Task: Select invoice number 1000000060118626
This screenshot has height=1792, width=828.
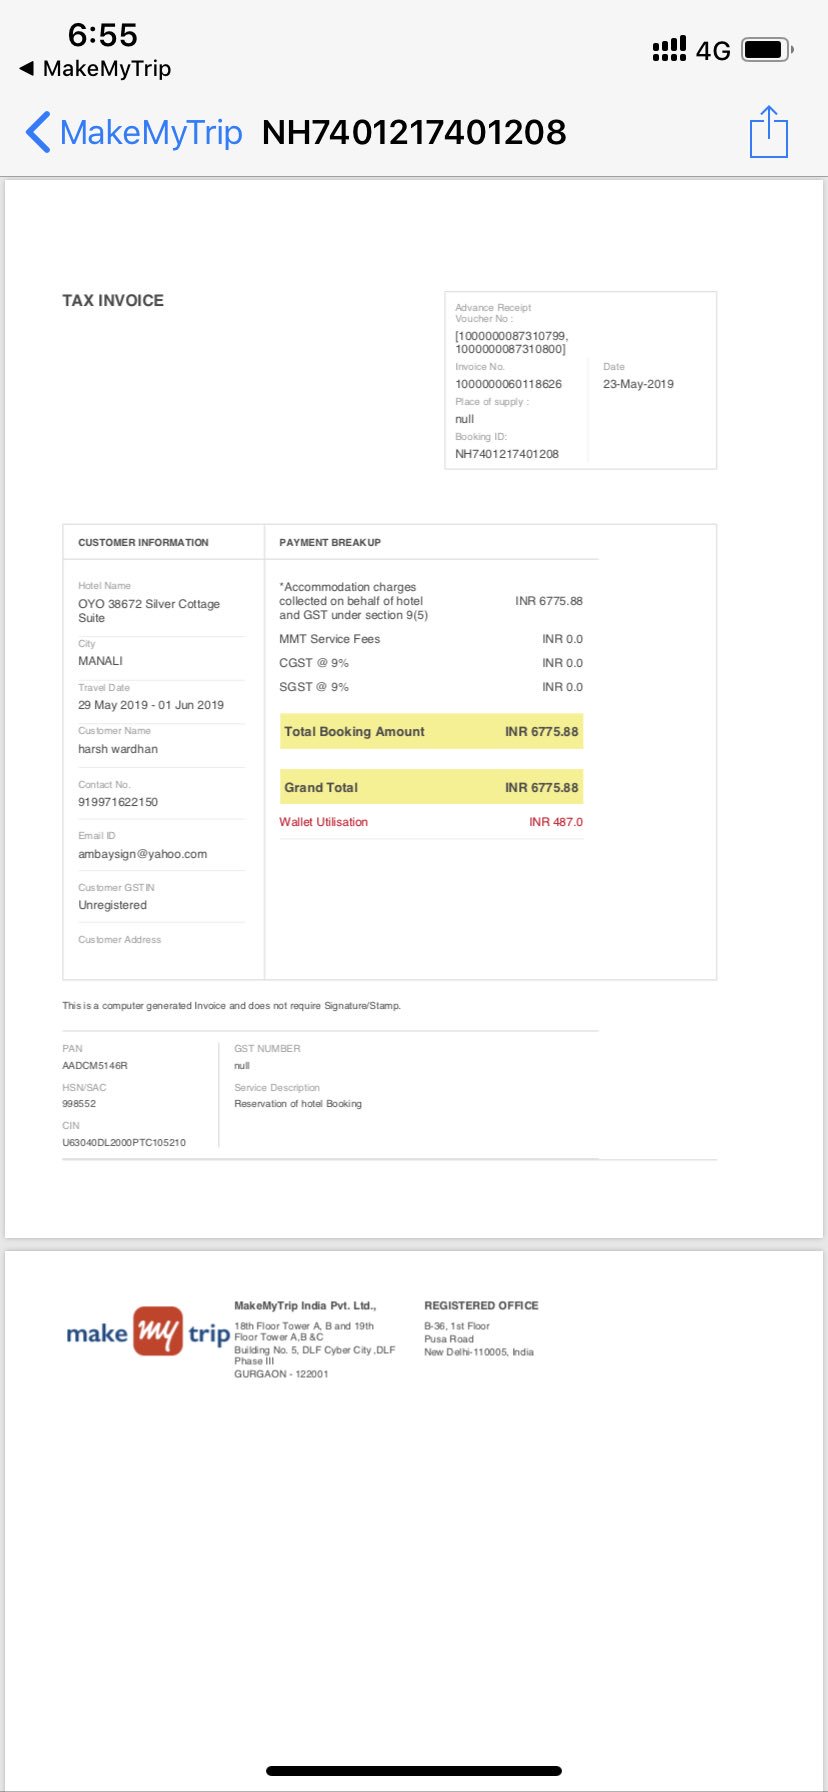Action: pyautogui.click(x=508, y=384)
